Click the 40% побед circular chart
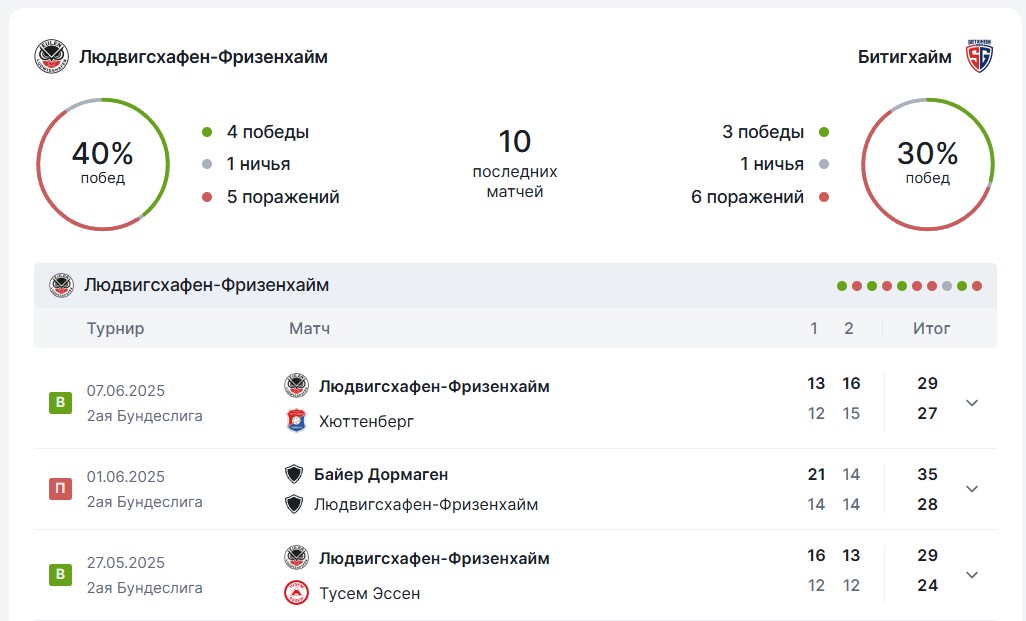Screen dimensions: 1026x621 [103, 164]
